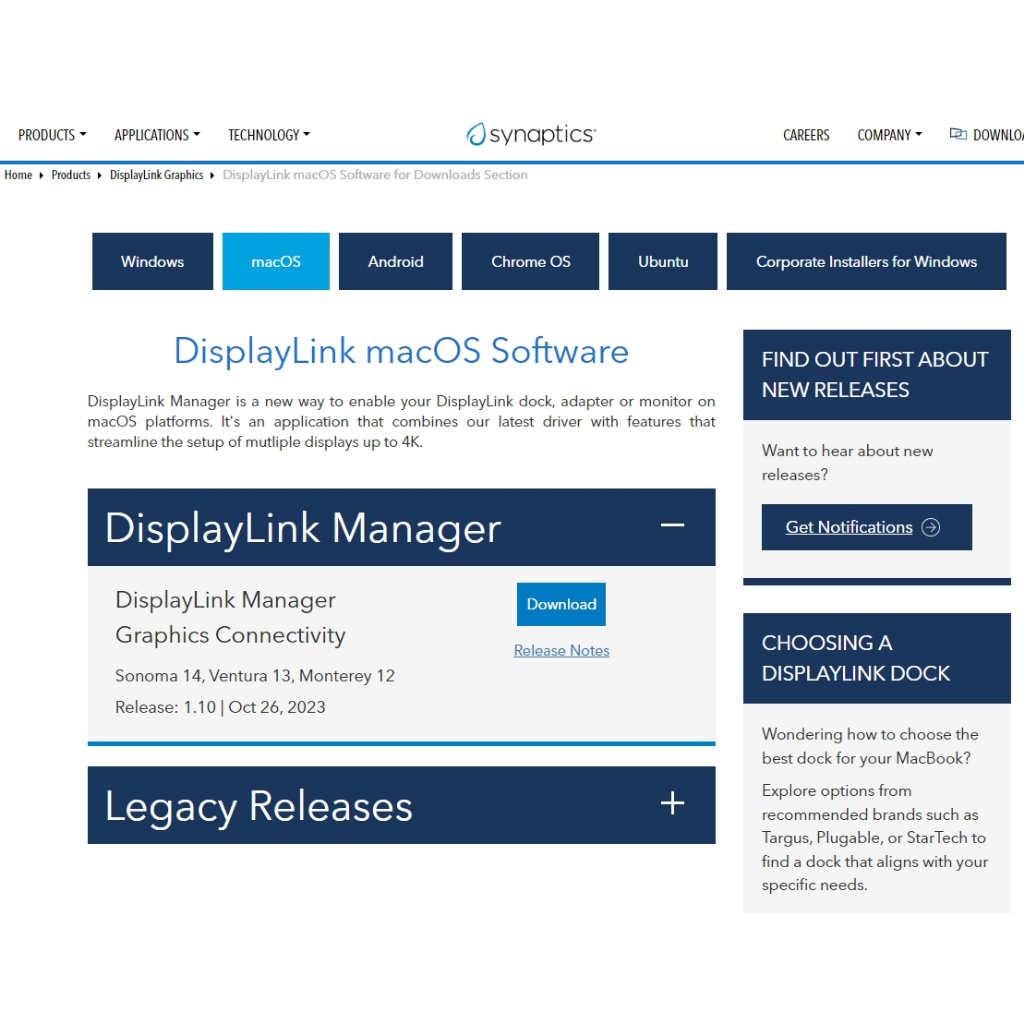The height and width of the screenshot is (1024, 1024).
Task: Download DisplayLink Manager Graphics Connectivity
Action: (x=561, y=604)
